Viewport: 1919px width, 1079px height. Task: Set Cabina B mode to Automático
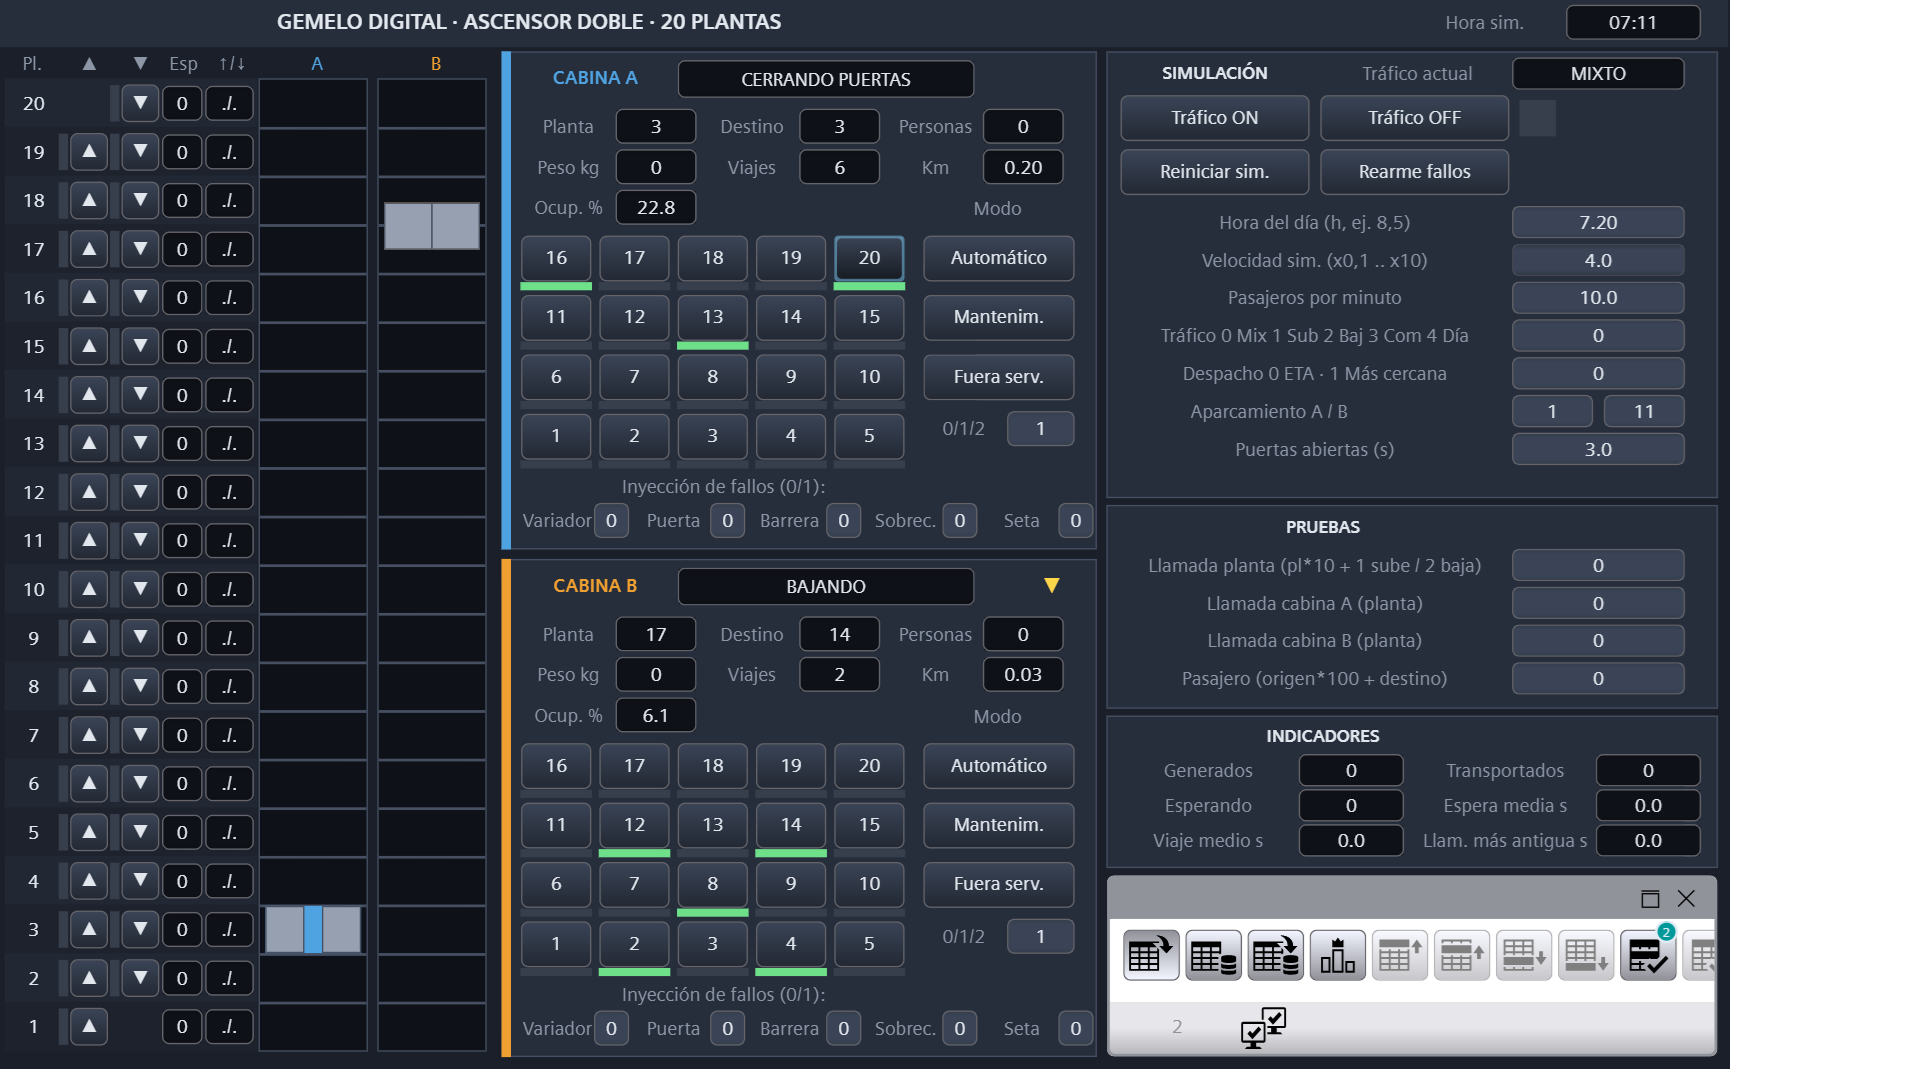(x=998, y=766)
